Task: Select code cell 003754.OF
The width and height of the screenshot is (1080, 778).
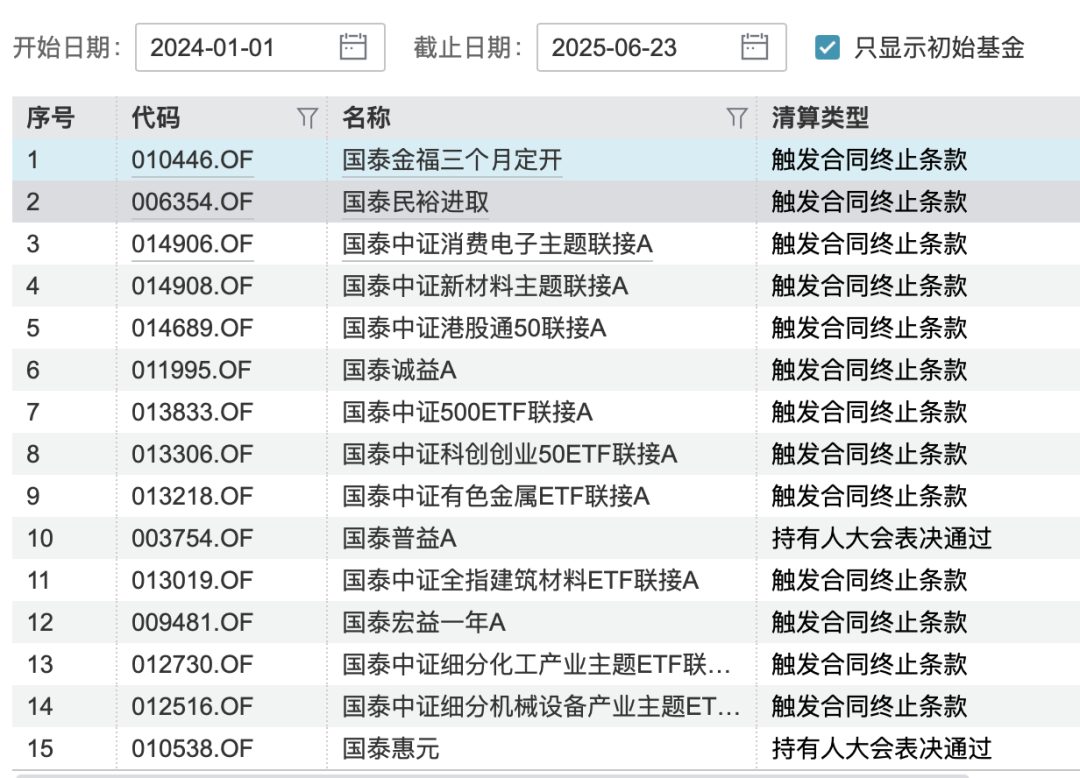Action: pyautogui.click(x=192, y=538)
